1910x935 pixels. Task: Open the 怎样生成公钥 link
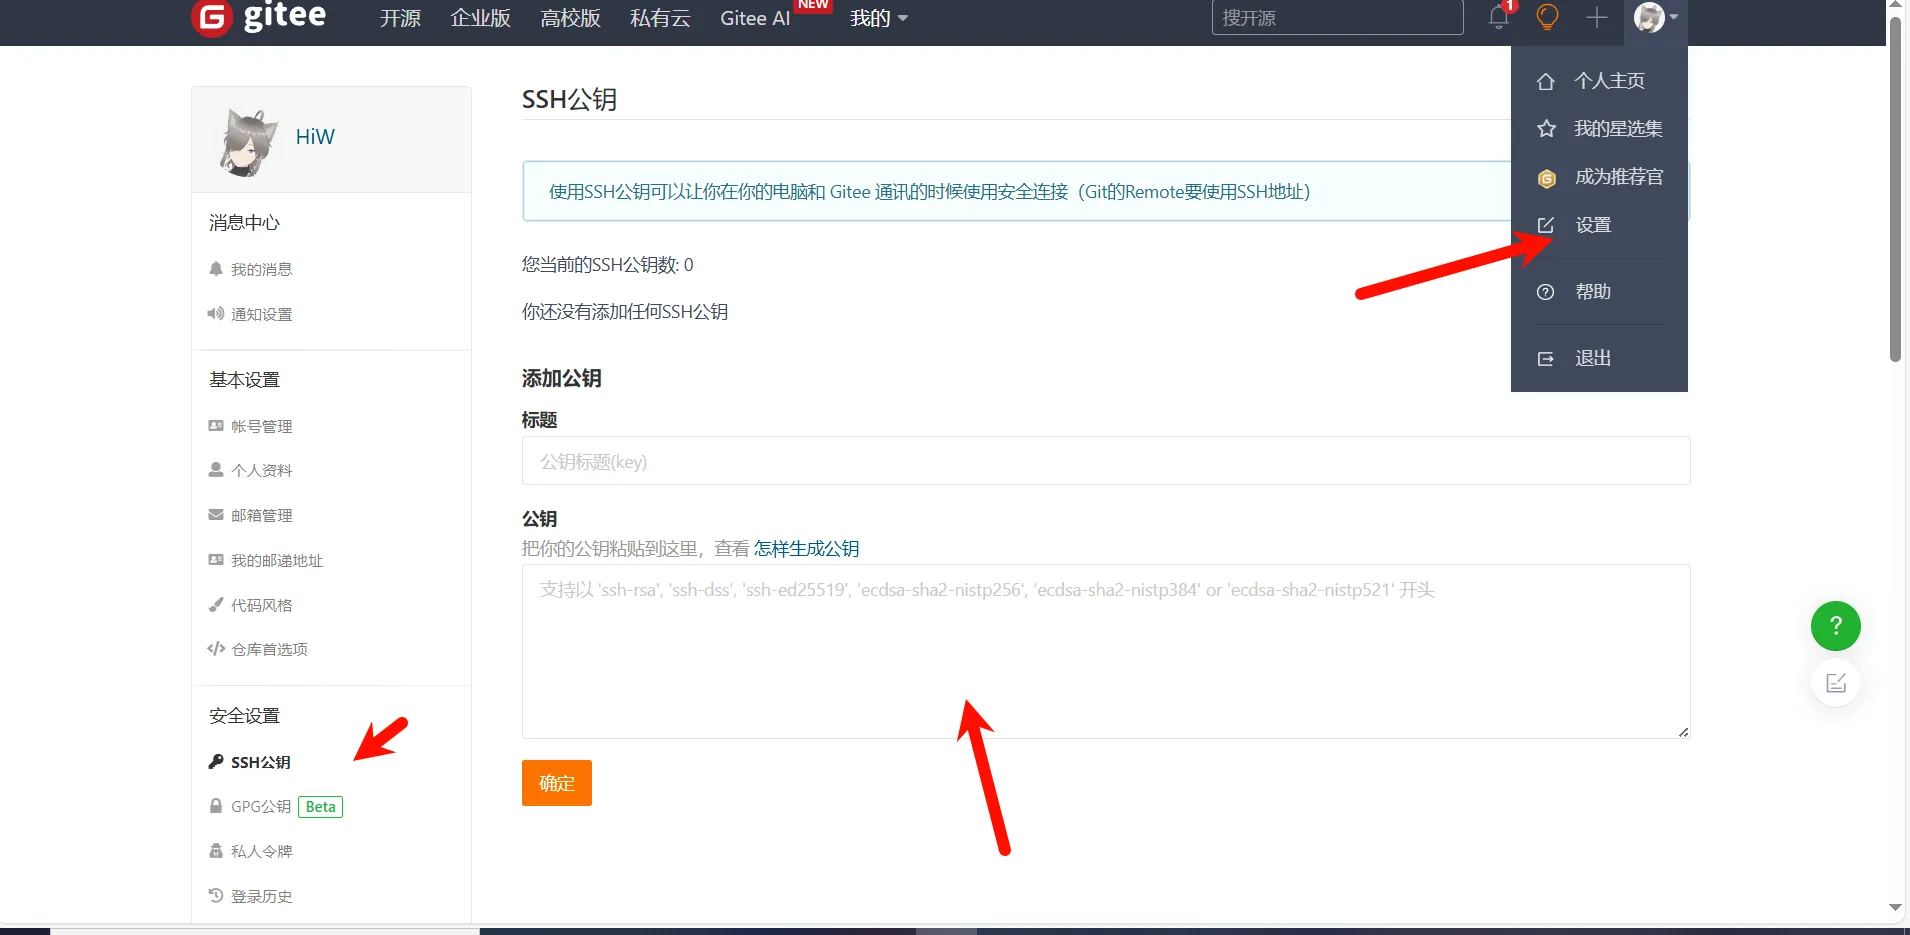coord(806,548)
